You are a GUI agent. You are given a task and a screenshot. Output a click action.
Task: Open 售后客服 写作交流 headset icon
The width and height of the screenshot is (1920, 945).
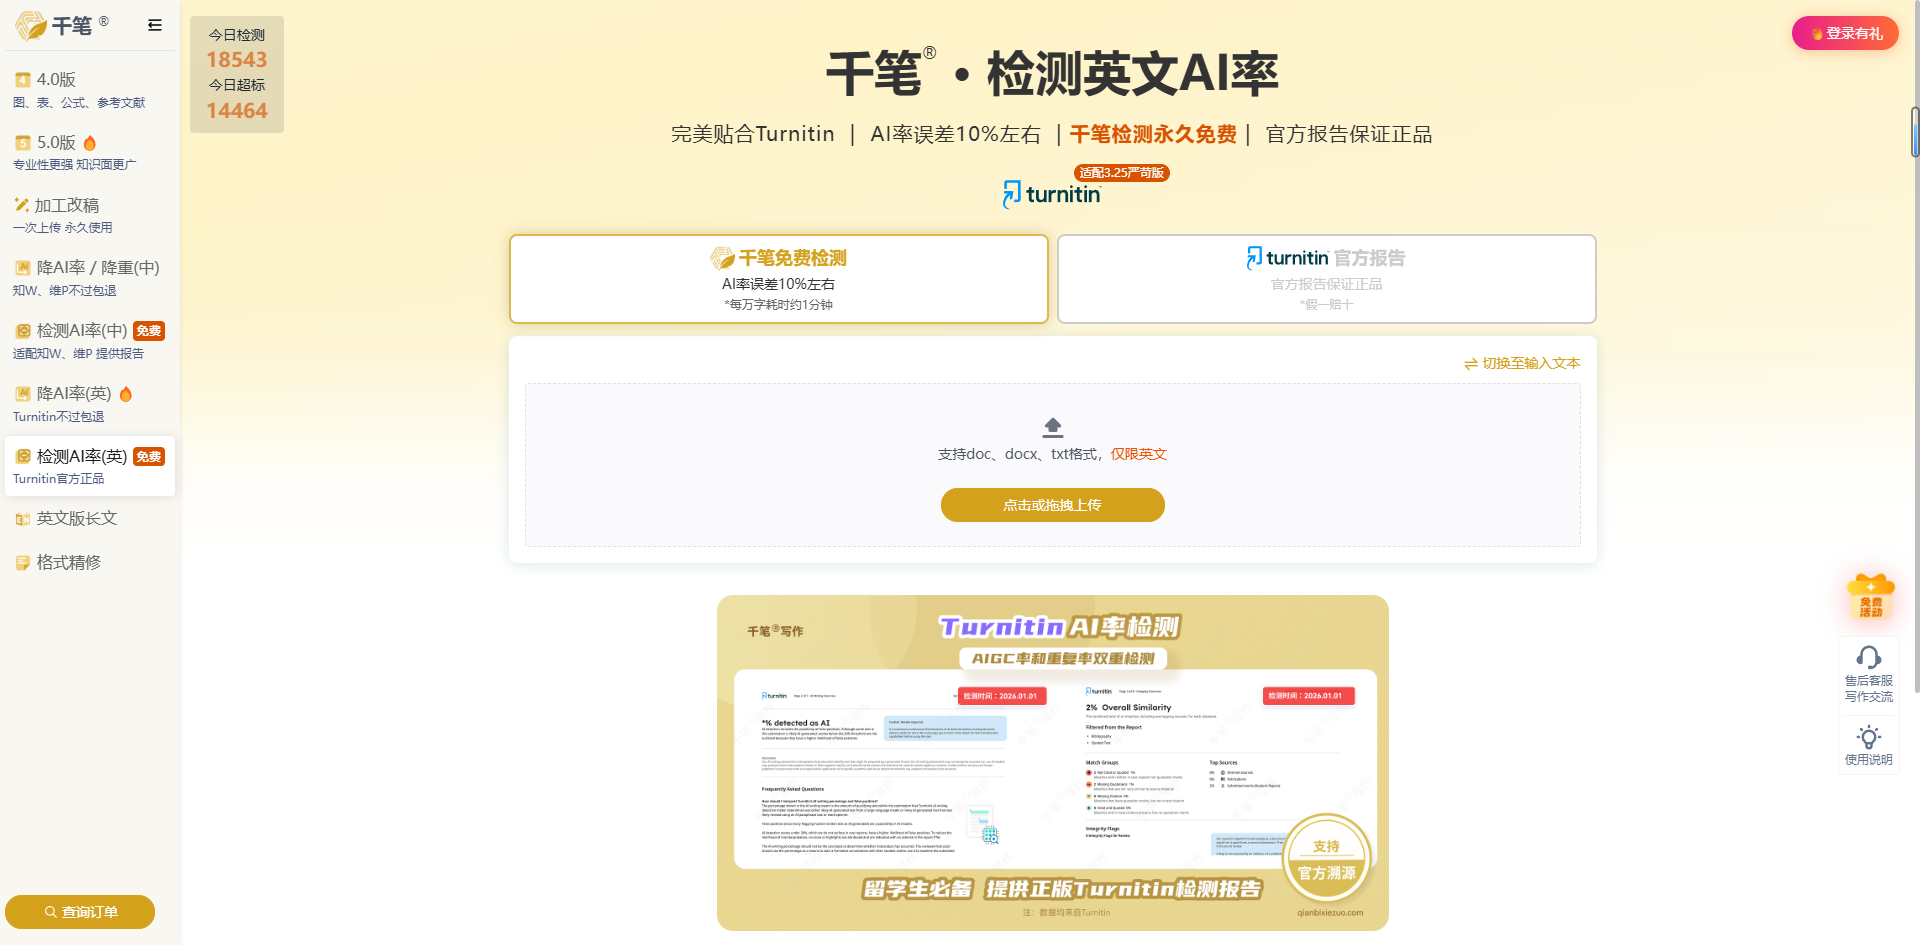click(1869, 675)
